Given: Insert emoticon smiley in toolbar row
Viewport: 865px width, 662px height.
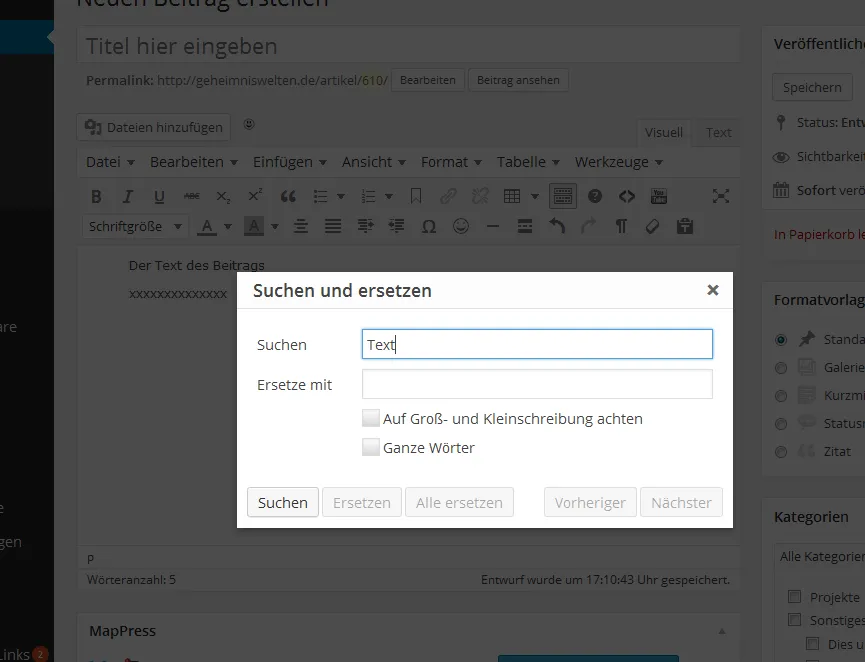Looking at the screenshot, I should tap(461, 226).
